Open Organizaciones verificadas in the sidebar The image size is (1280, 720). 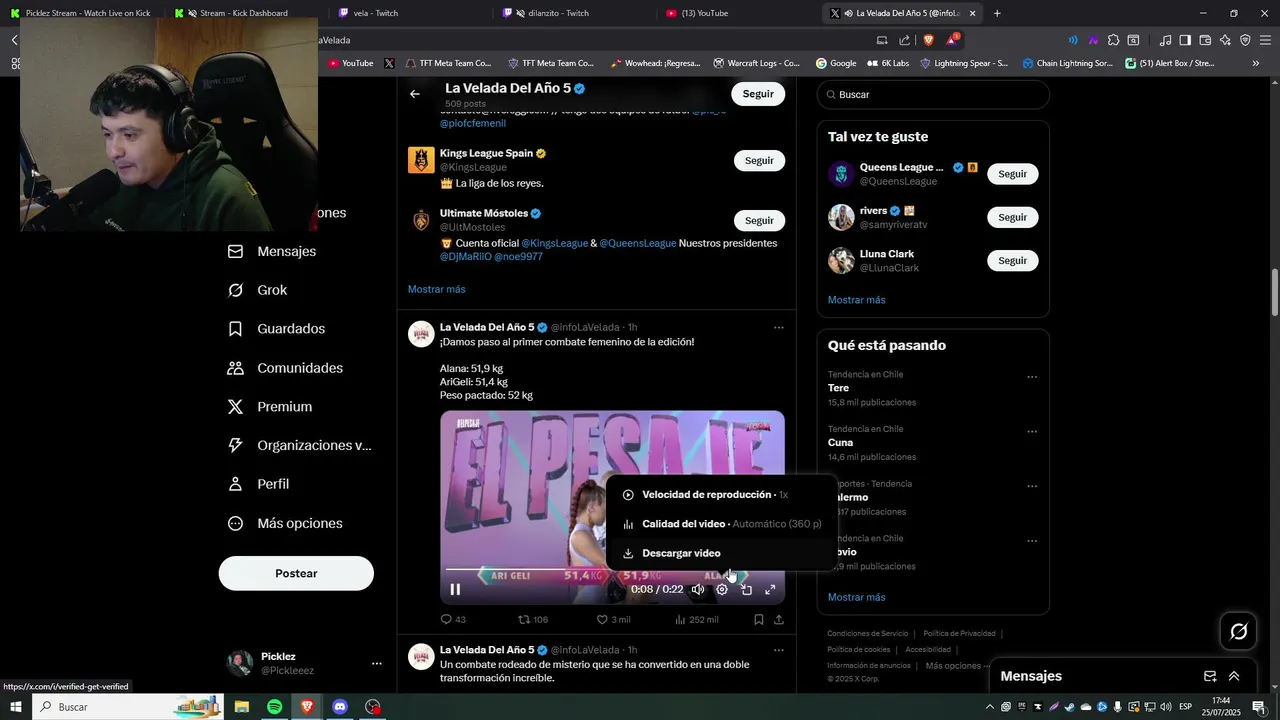299,446
